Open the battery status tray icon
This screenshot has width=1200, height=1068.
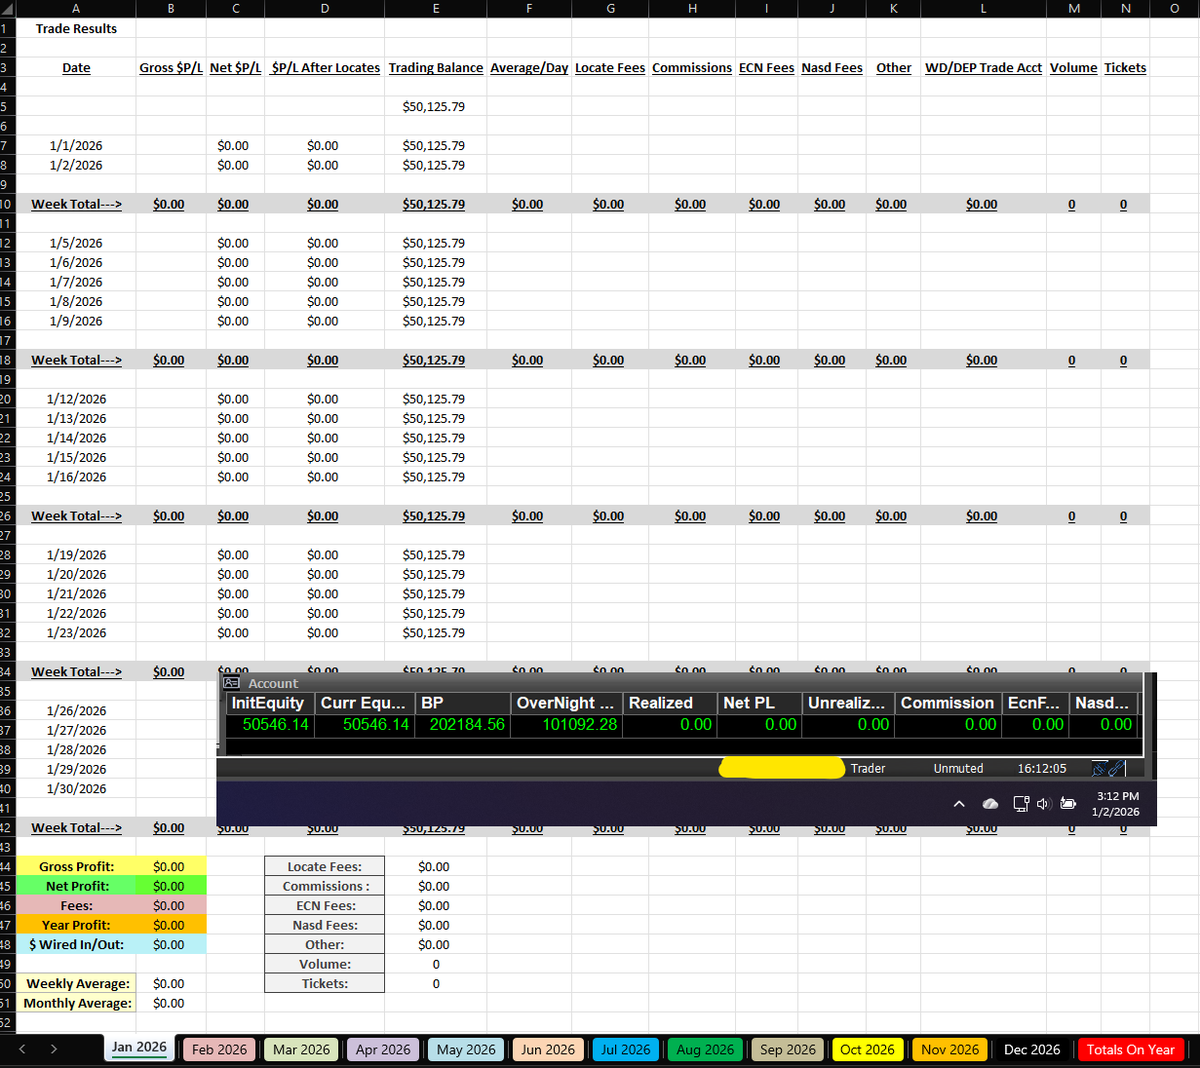(1067, 804)
